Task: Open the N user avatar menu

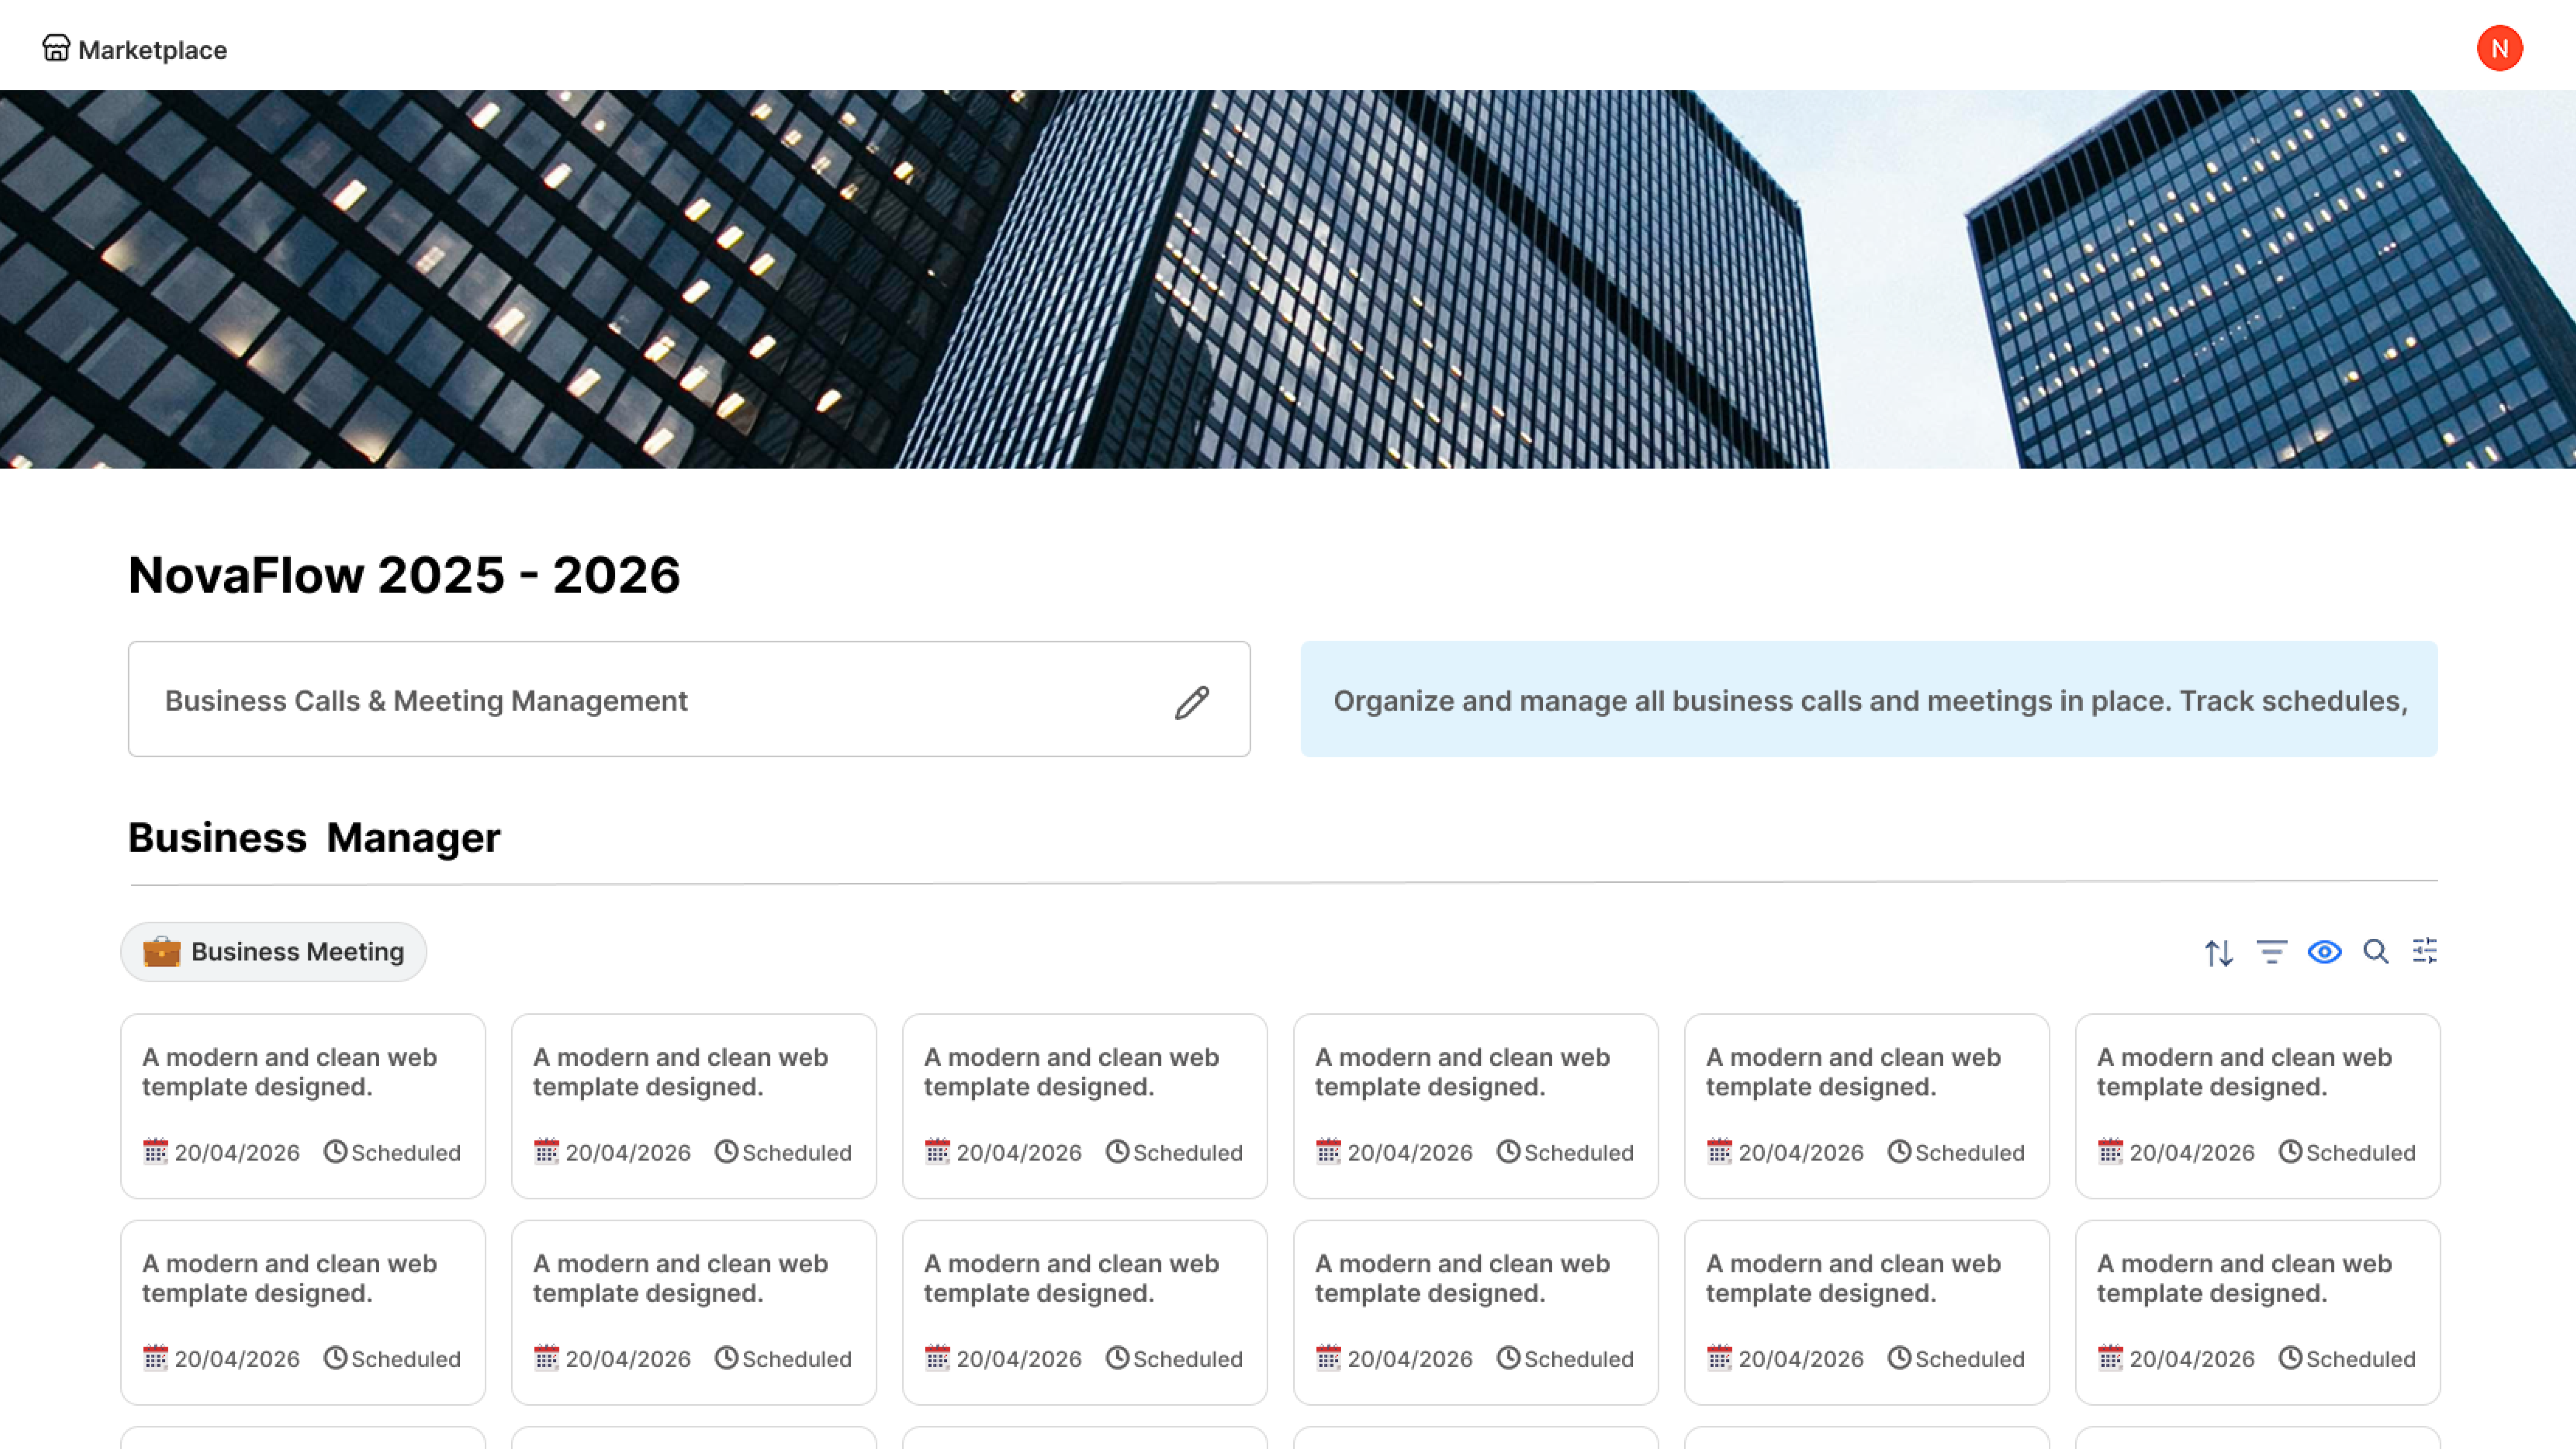Action: click(x=2499, y=48)
